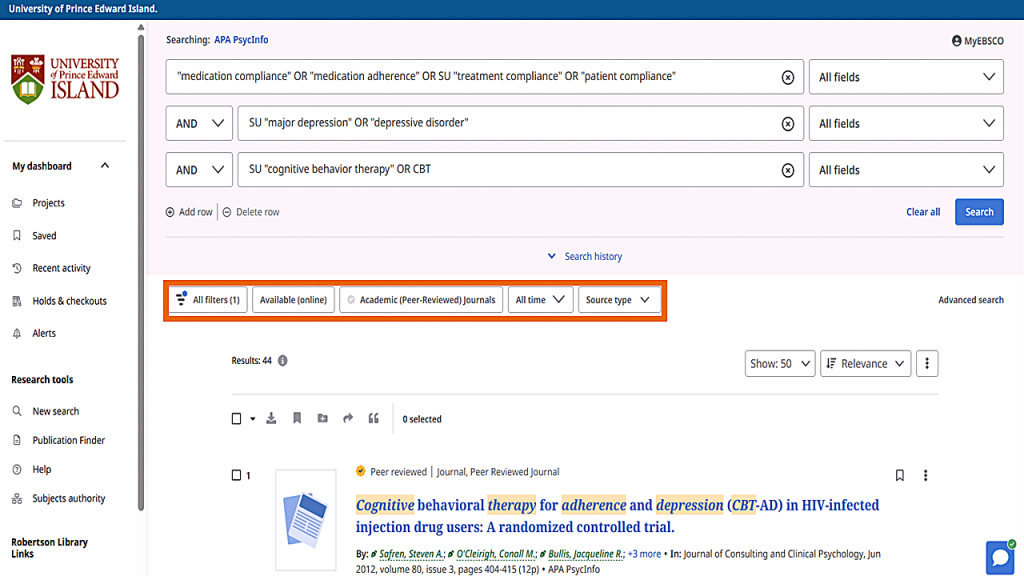
Task: Click the cite quotation-mark icon
Action: 374,419
